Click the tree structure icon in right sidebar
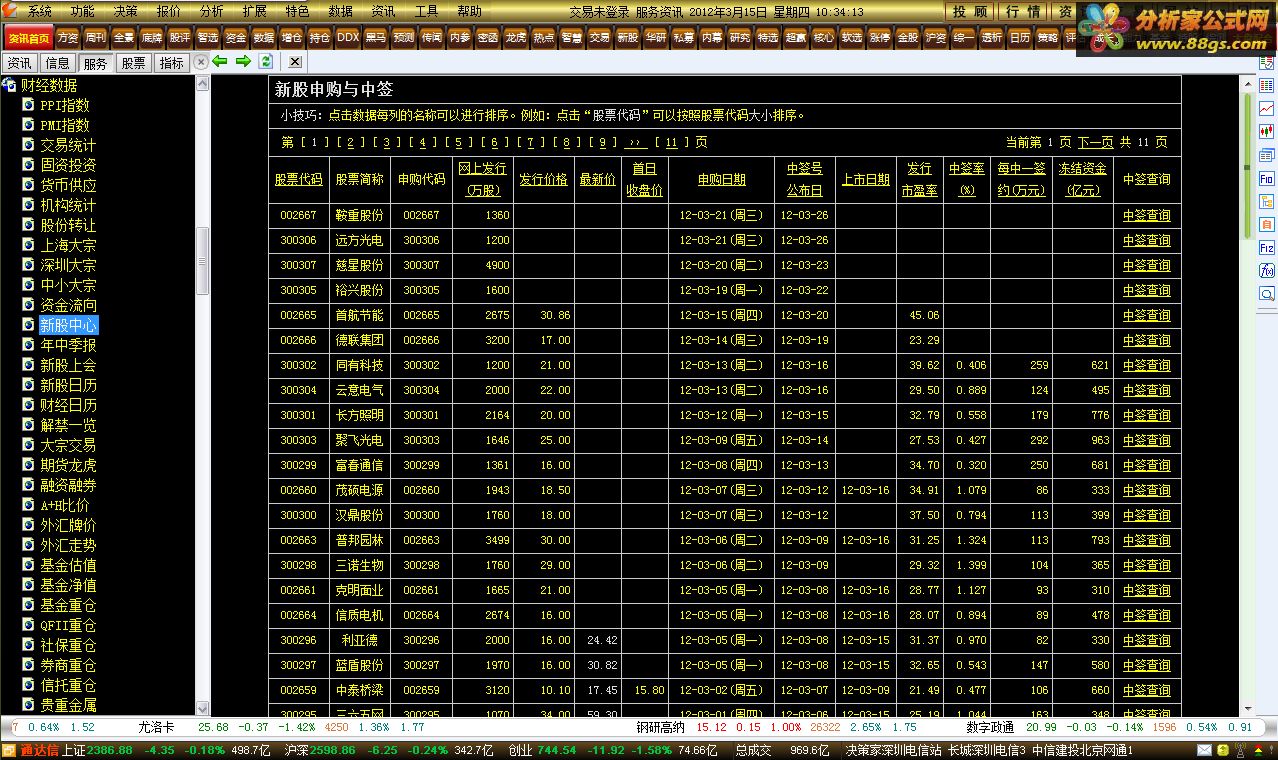 1267,201
